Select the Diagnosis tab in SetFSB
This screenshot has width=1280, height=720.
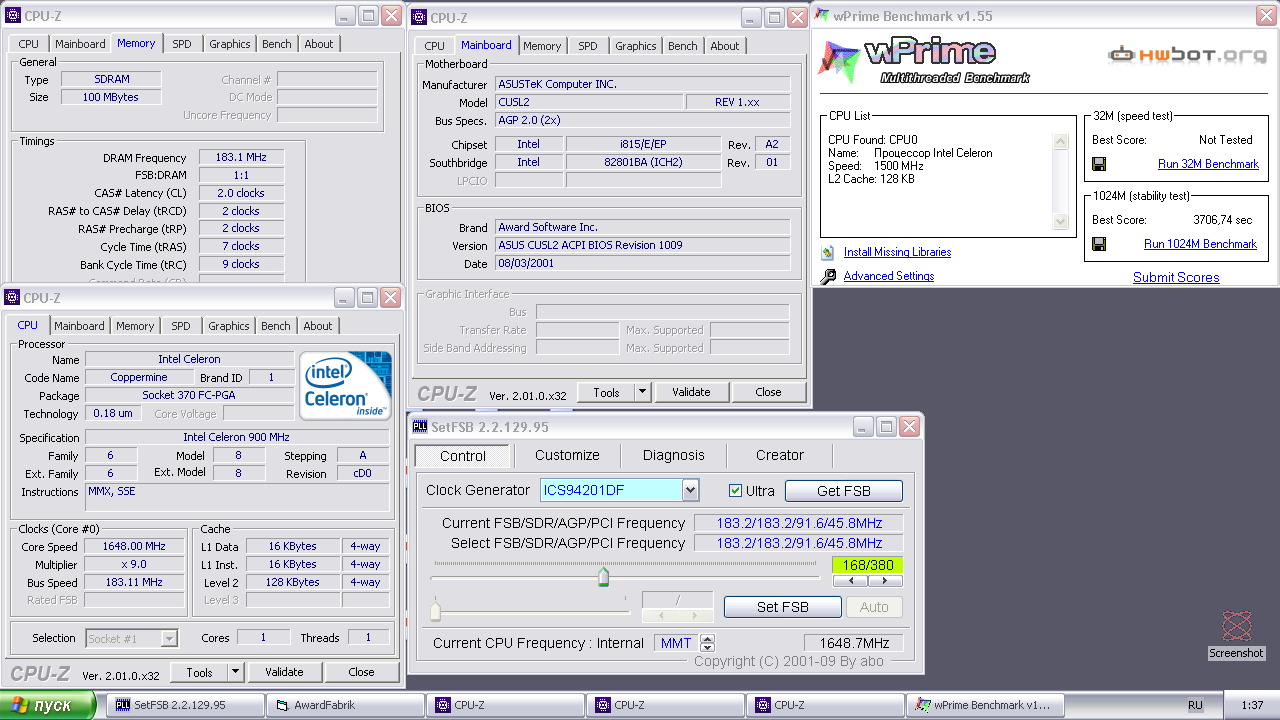[673, 455]
